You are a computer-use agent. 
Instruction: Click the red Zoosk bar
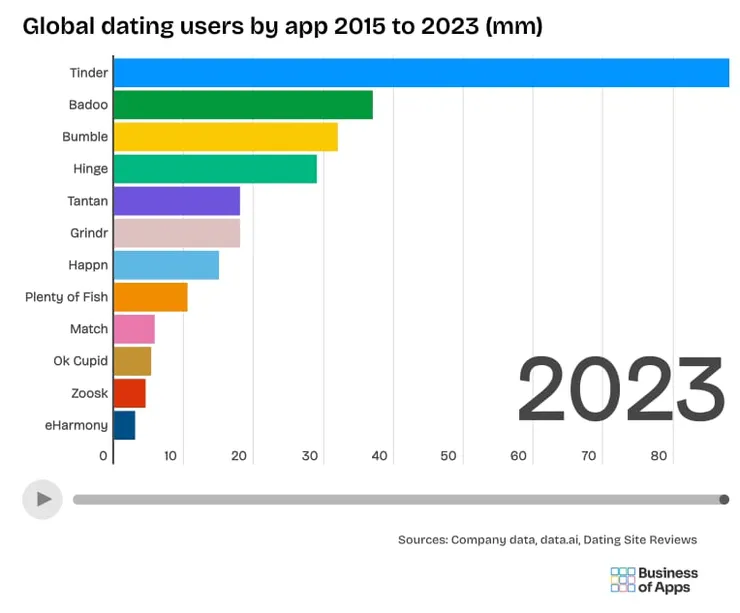130,394
